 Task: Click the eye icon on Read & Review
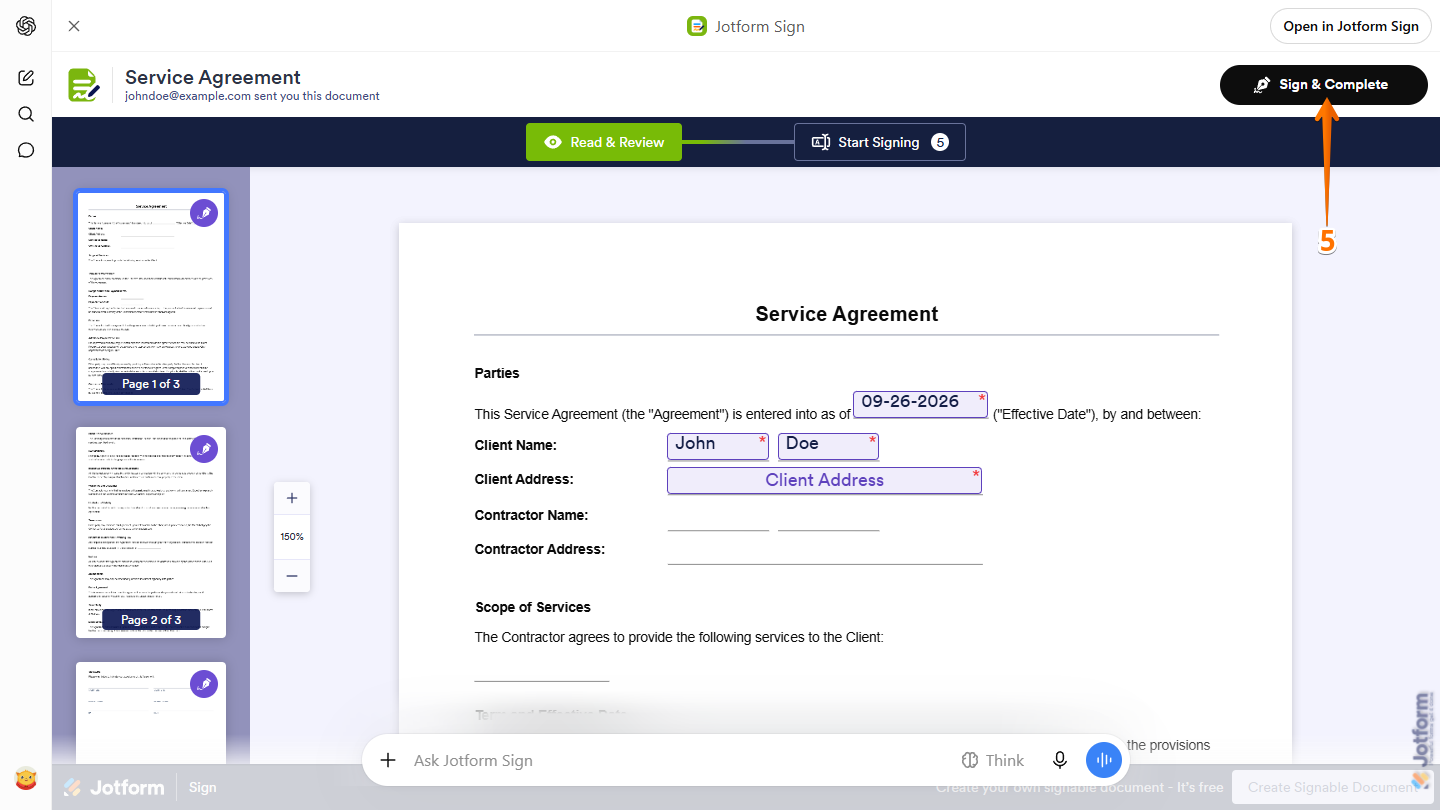tap(553, 142)
